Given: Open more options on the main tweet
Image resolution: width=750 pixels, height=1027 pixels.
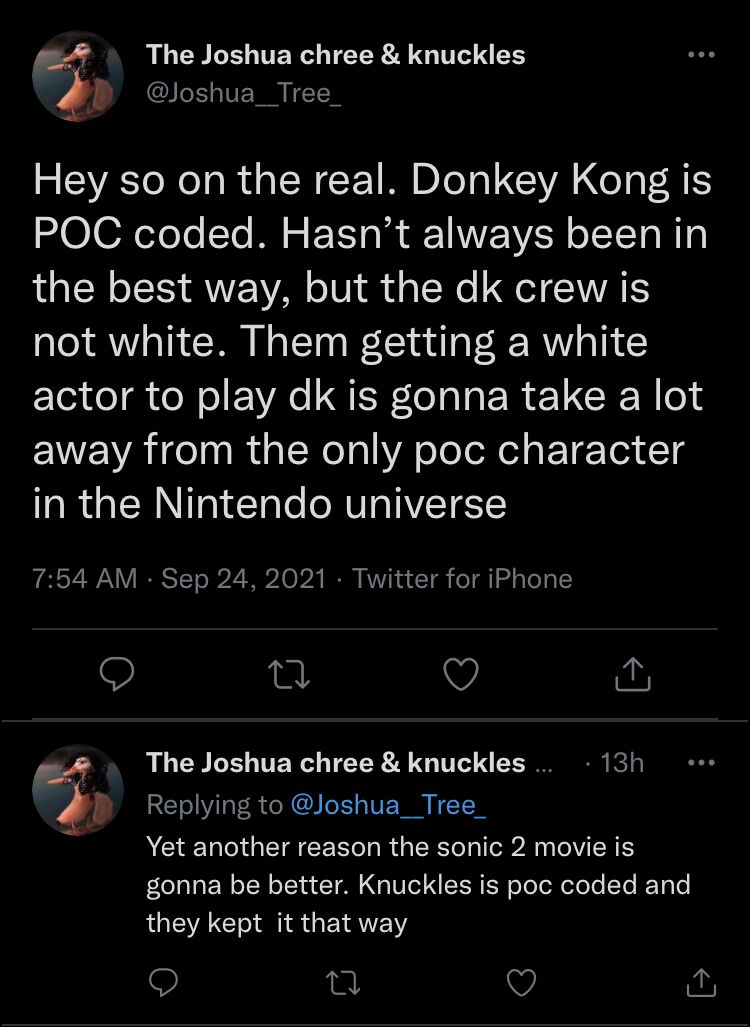Looking at the screenshot, I should (x=701, y=55).
